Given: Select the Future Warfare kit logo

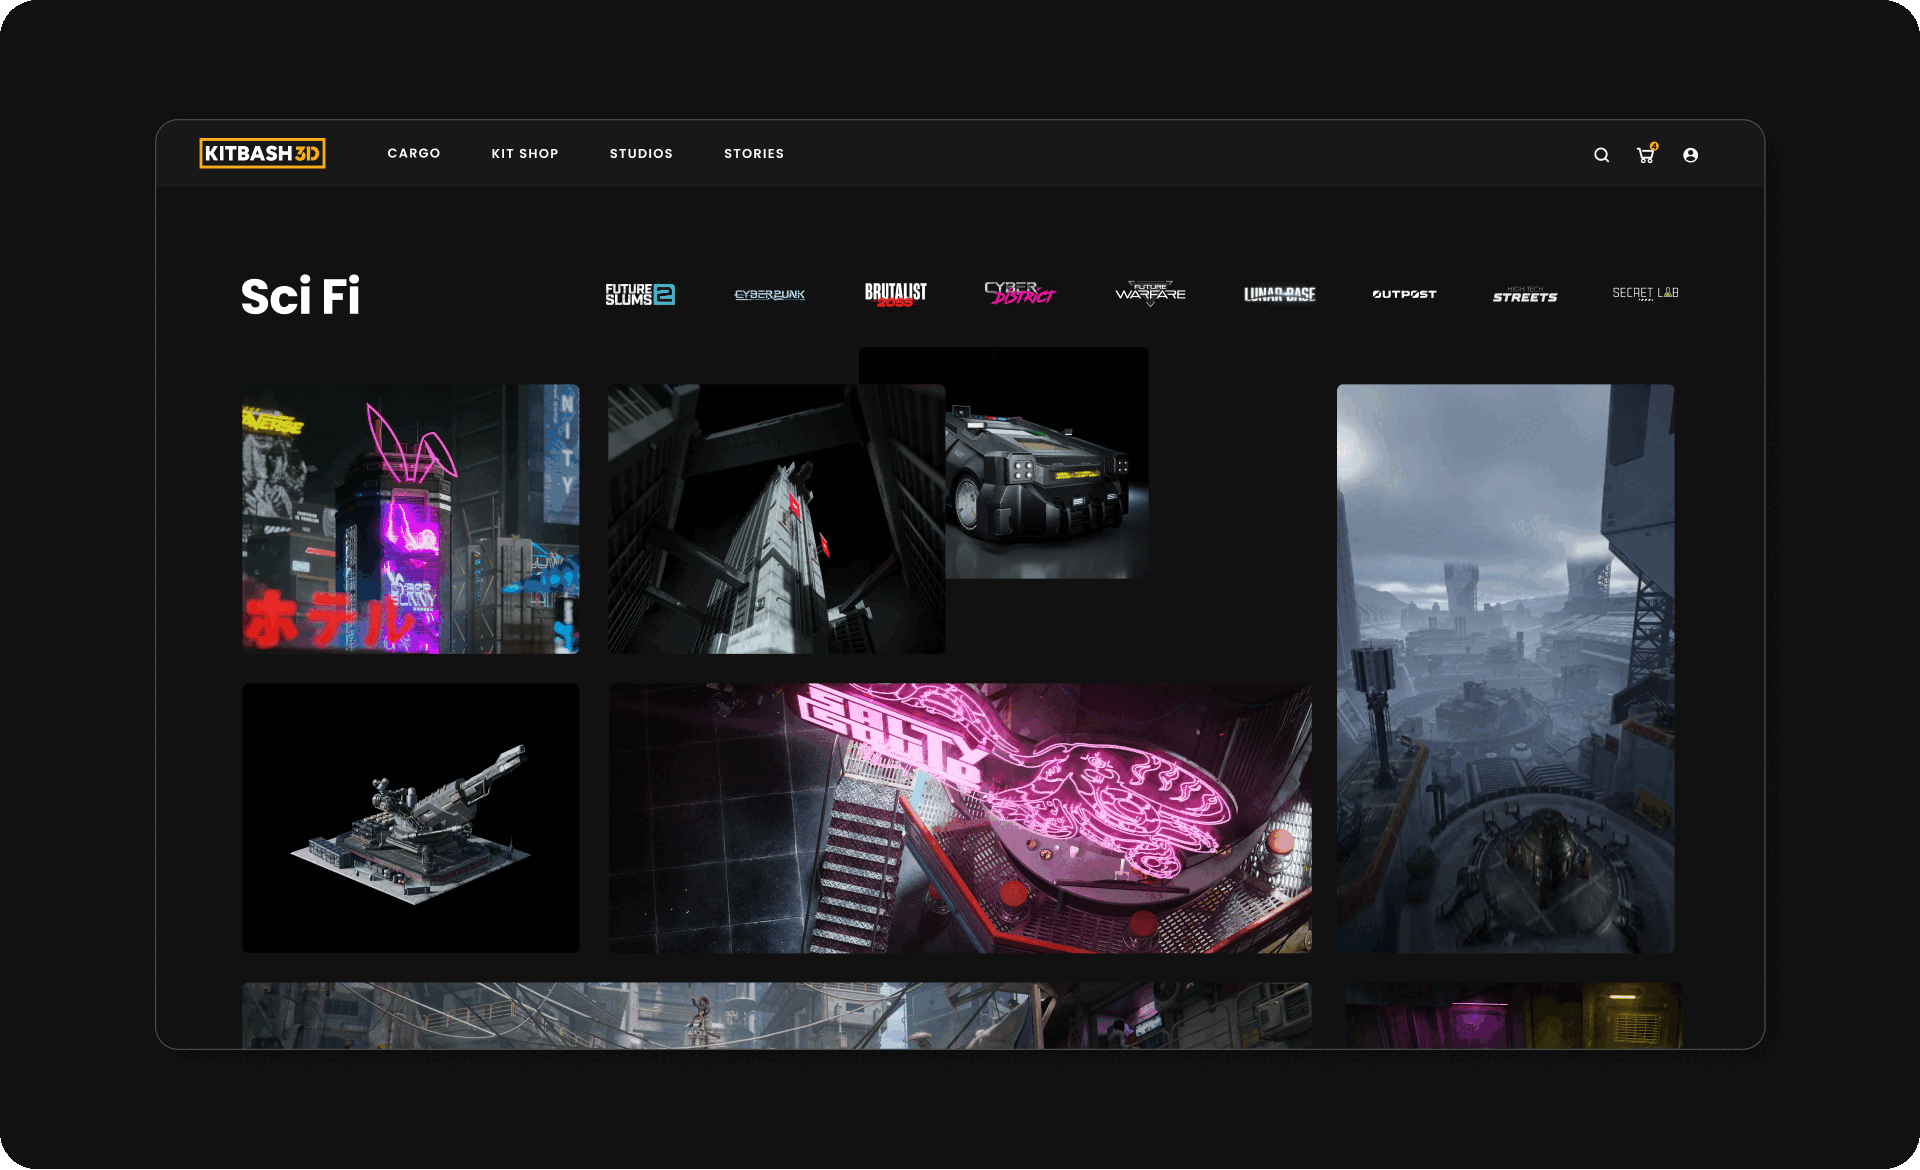Looking at the screenshot, I should (1150, 293).
